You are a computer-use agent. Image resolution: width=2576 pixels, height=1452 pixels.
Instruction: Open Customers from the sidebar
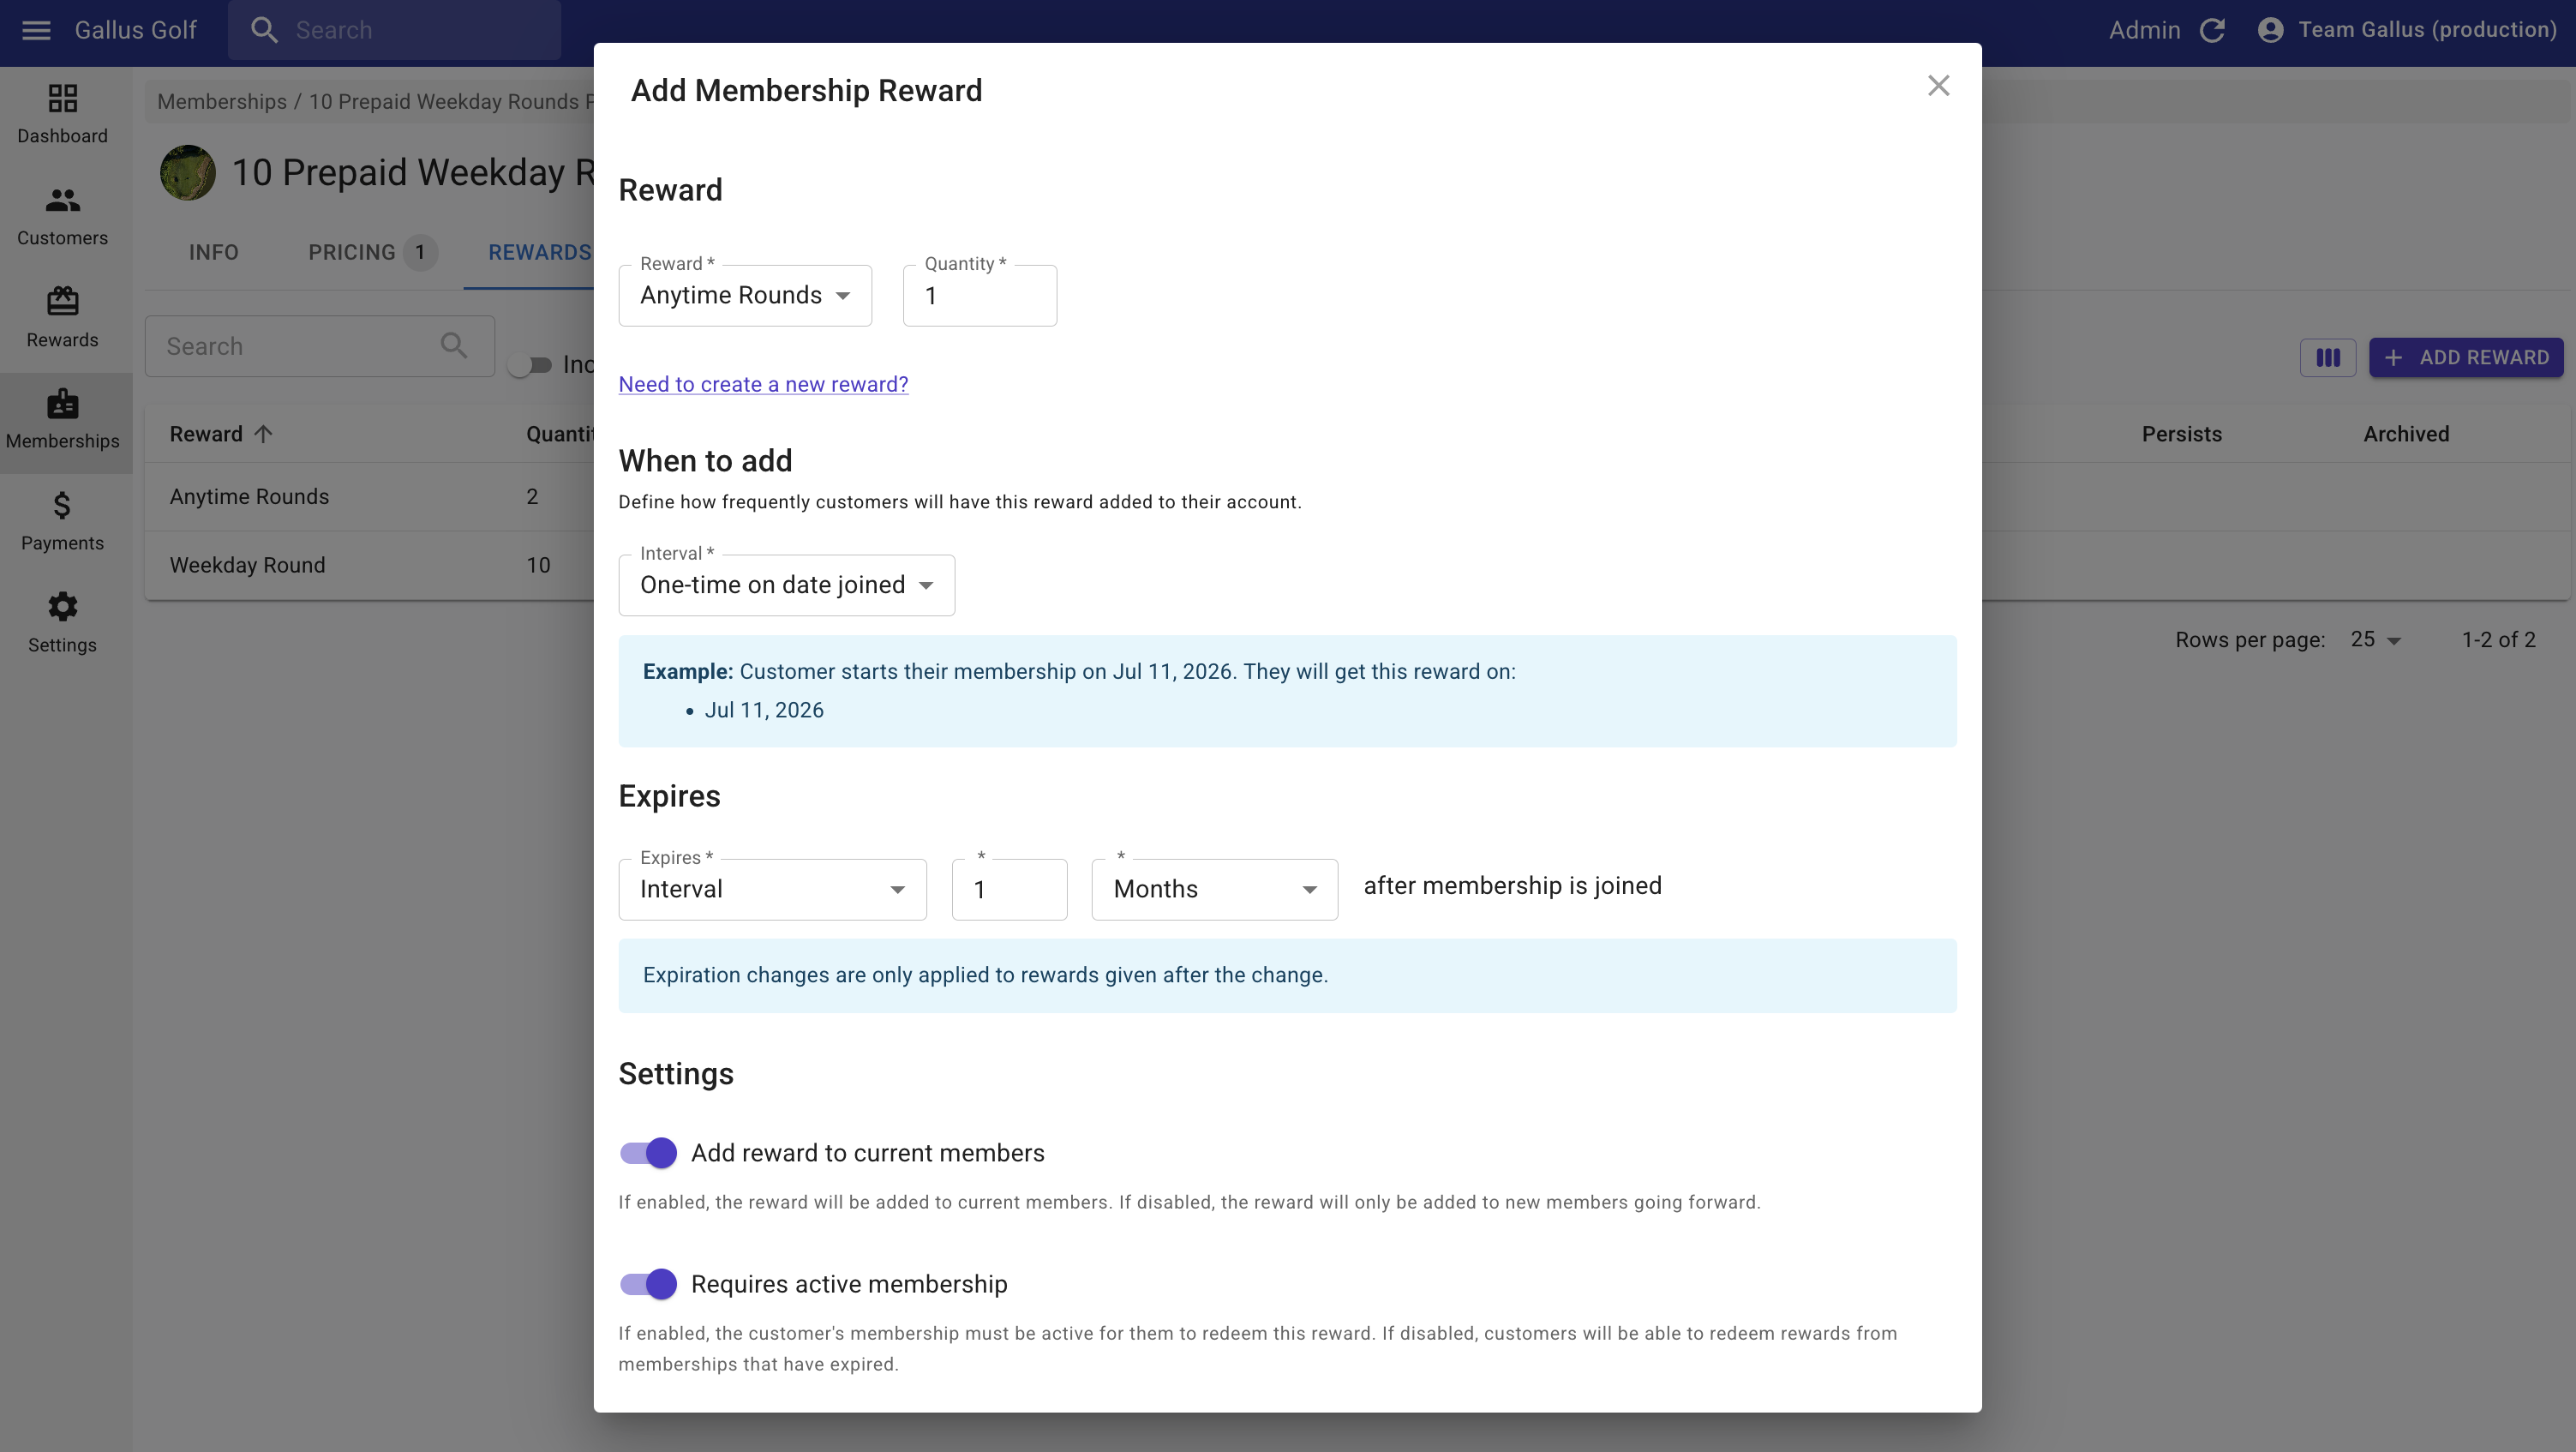click(x=62, y=215)
